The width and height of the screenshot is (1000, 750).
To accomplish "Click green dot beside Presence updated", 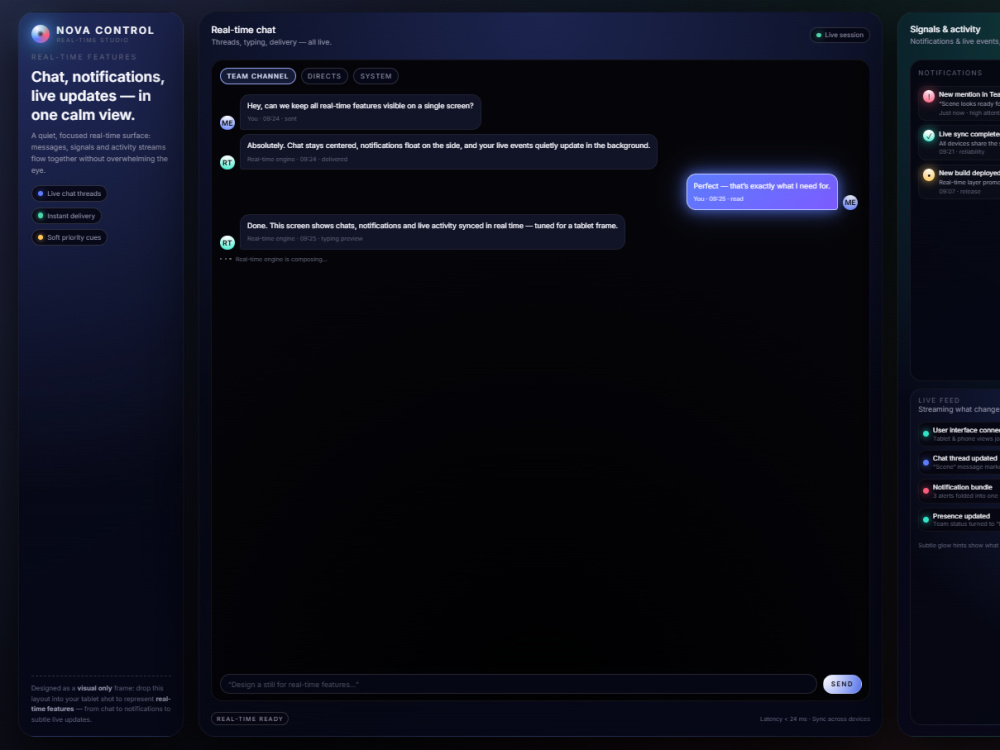I will click(x=925, y=520).
